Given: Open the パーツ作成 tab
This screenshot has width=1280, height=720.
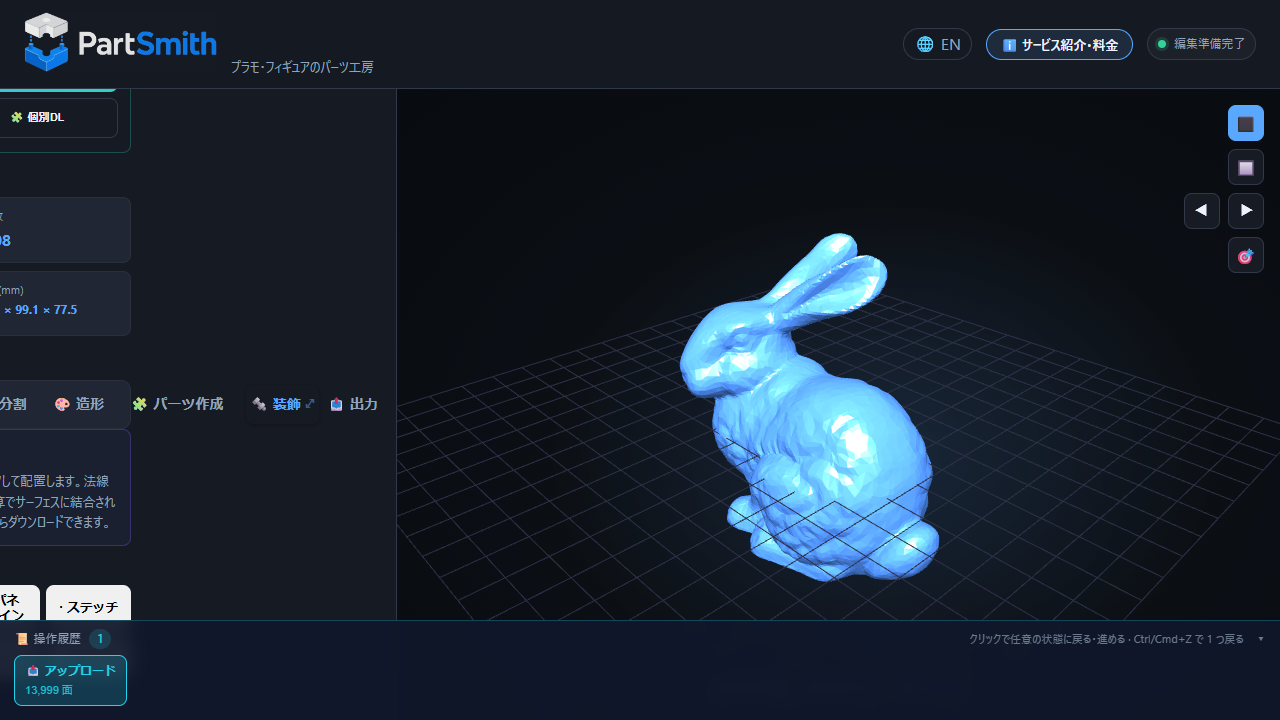Looking at the screenshot, I should tap(178, 404).
